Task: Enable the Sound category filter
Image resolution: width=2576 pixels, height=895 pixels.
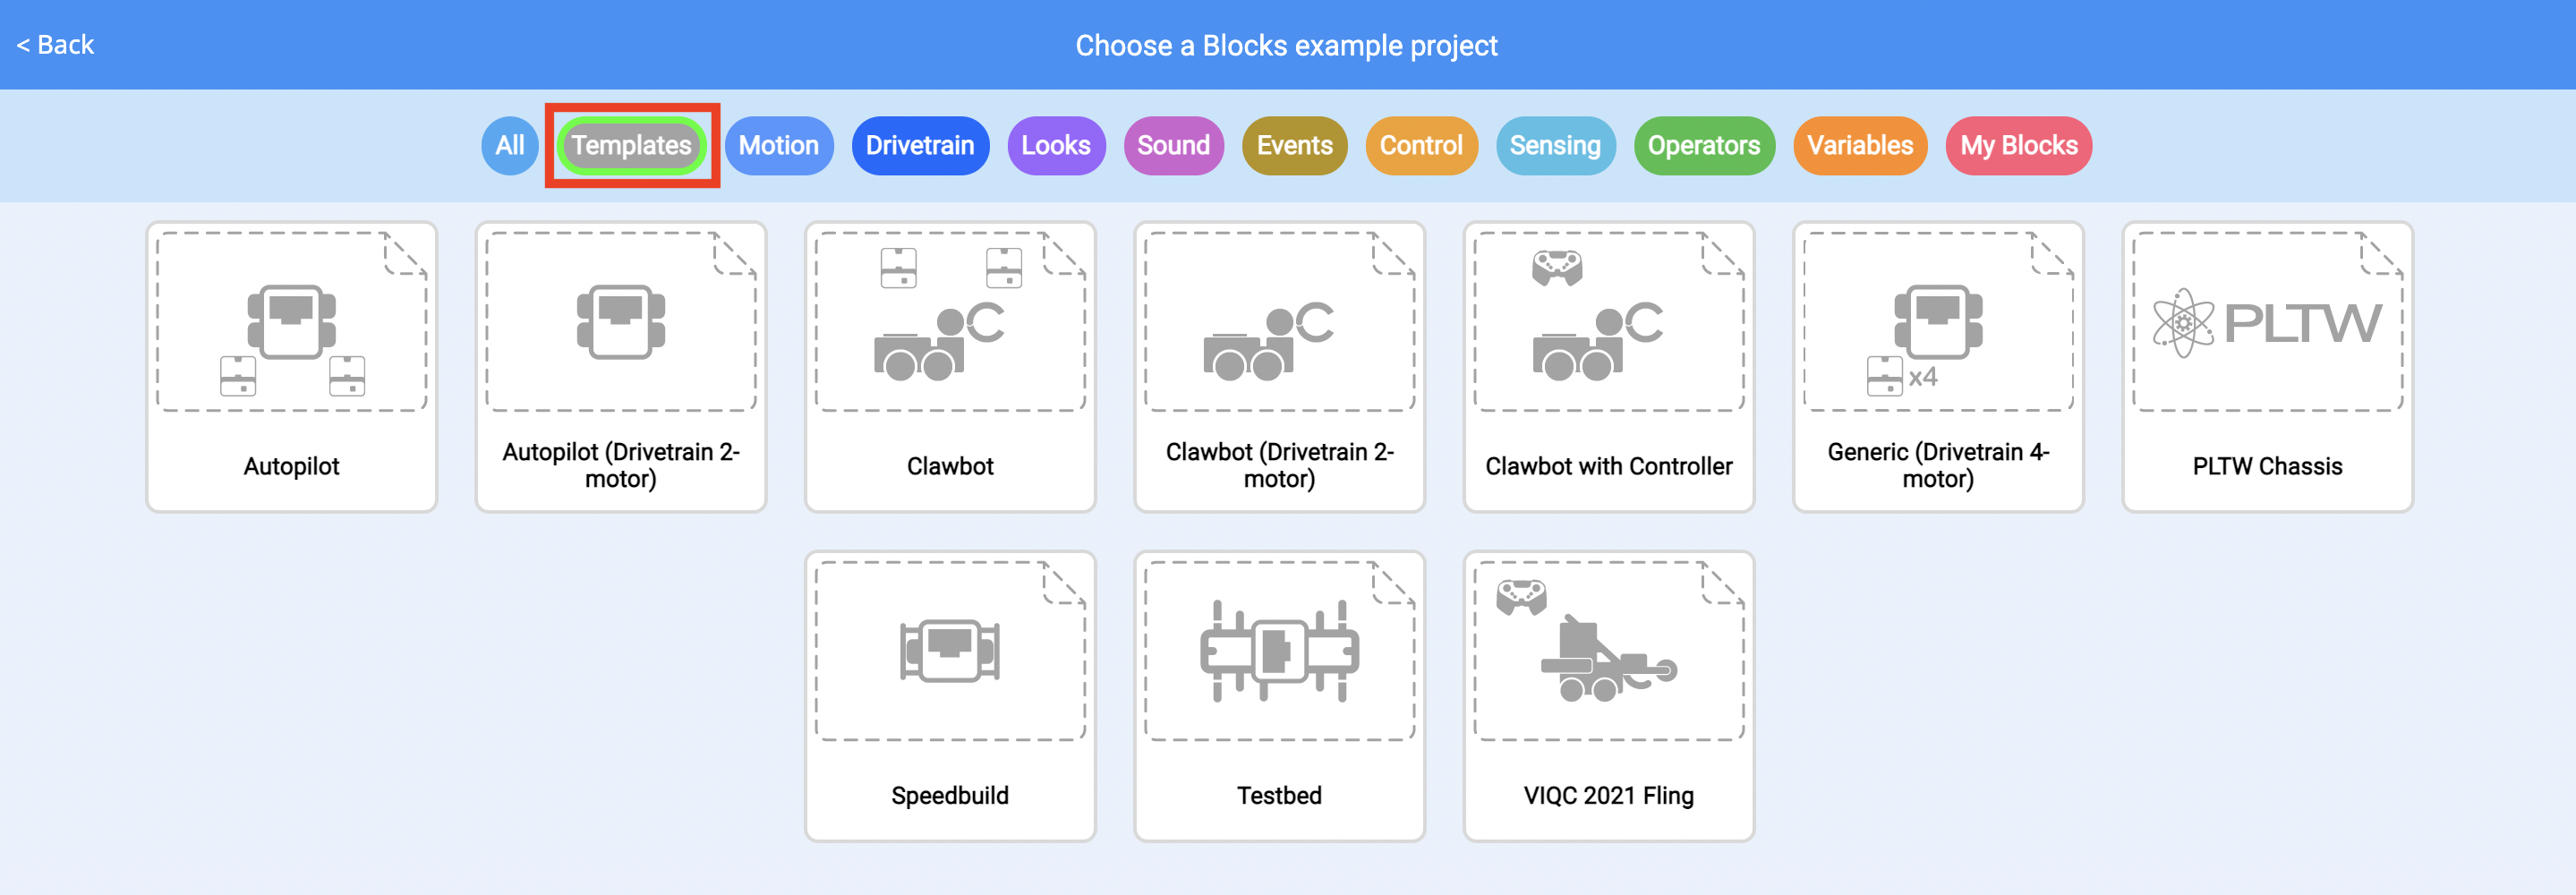Action: (x=1173, y=145)
